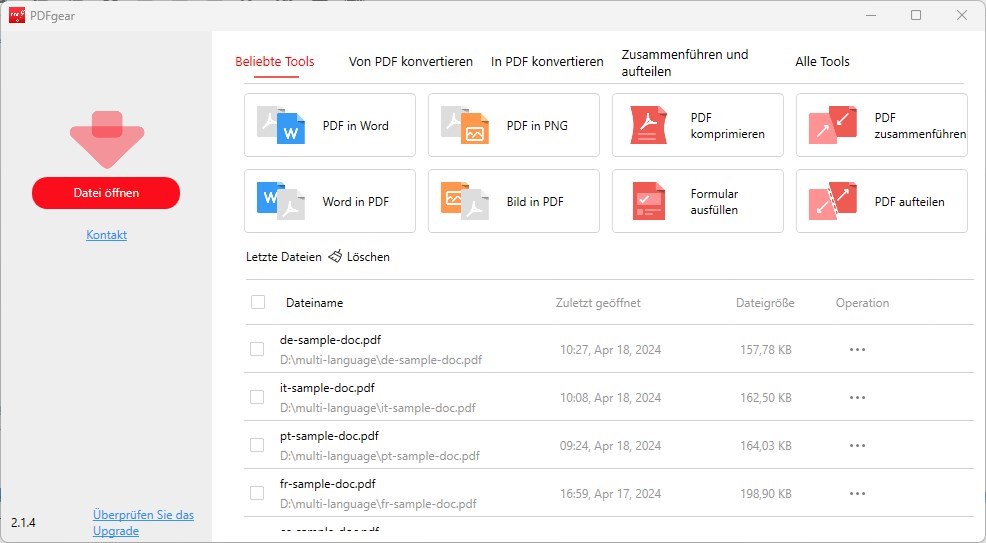
Task: Go to the In PDF konvertieren tab
Action: [547, 62]
